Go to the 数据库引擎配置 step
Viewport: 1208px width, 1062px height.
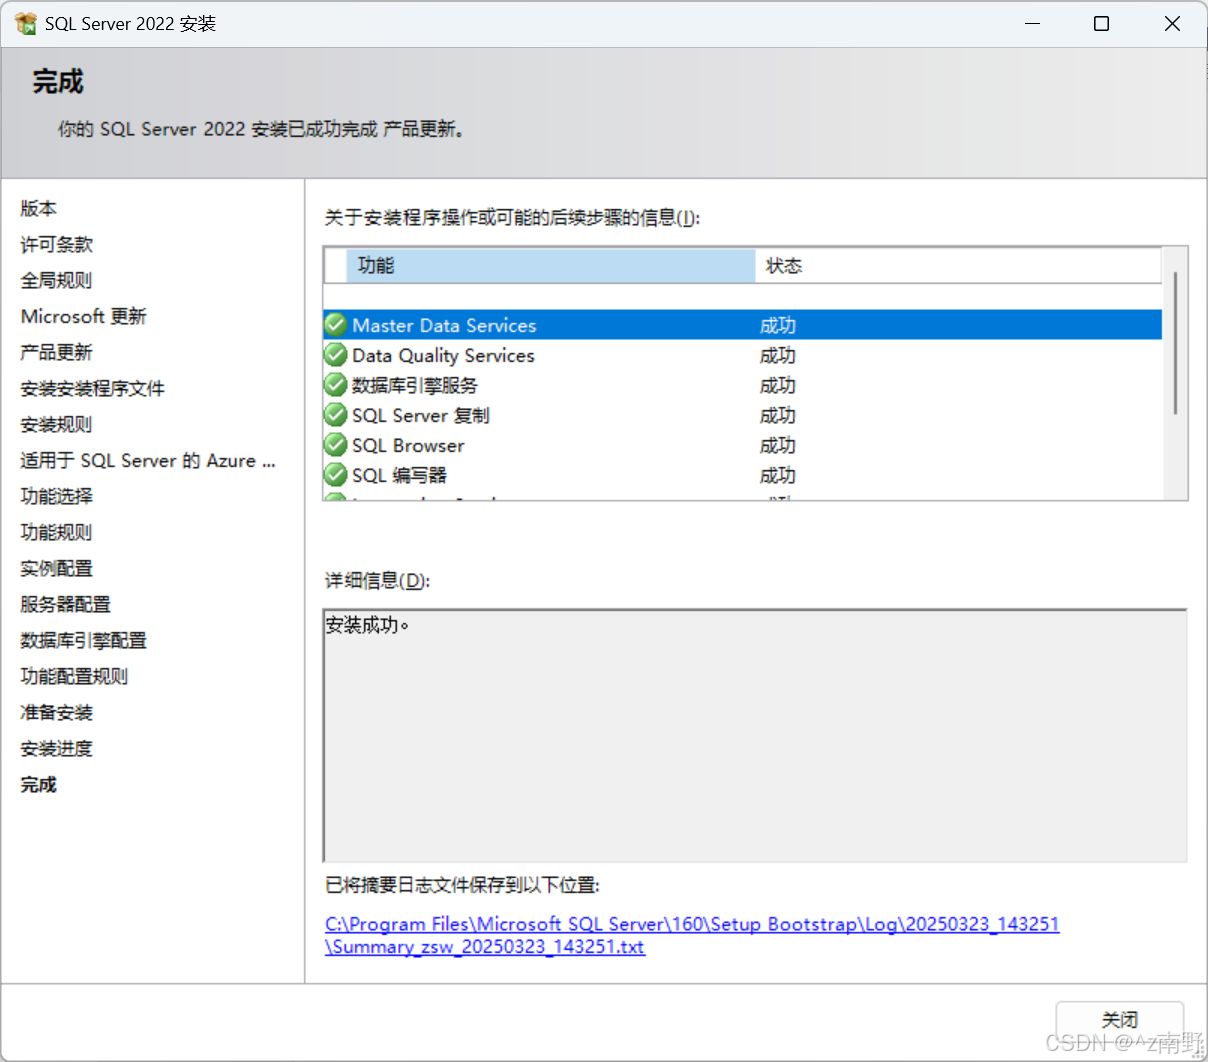[x=83, y=640]
